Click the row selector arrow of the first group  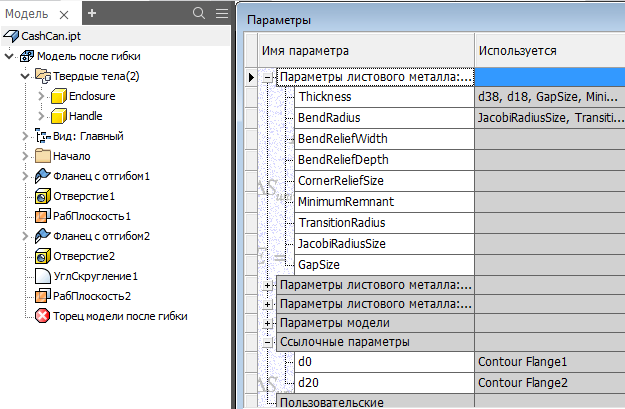(251, 77)
